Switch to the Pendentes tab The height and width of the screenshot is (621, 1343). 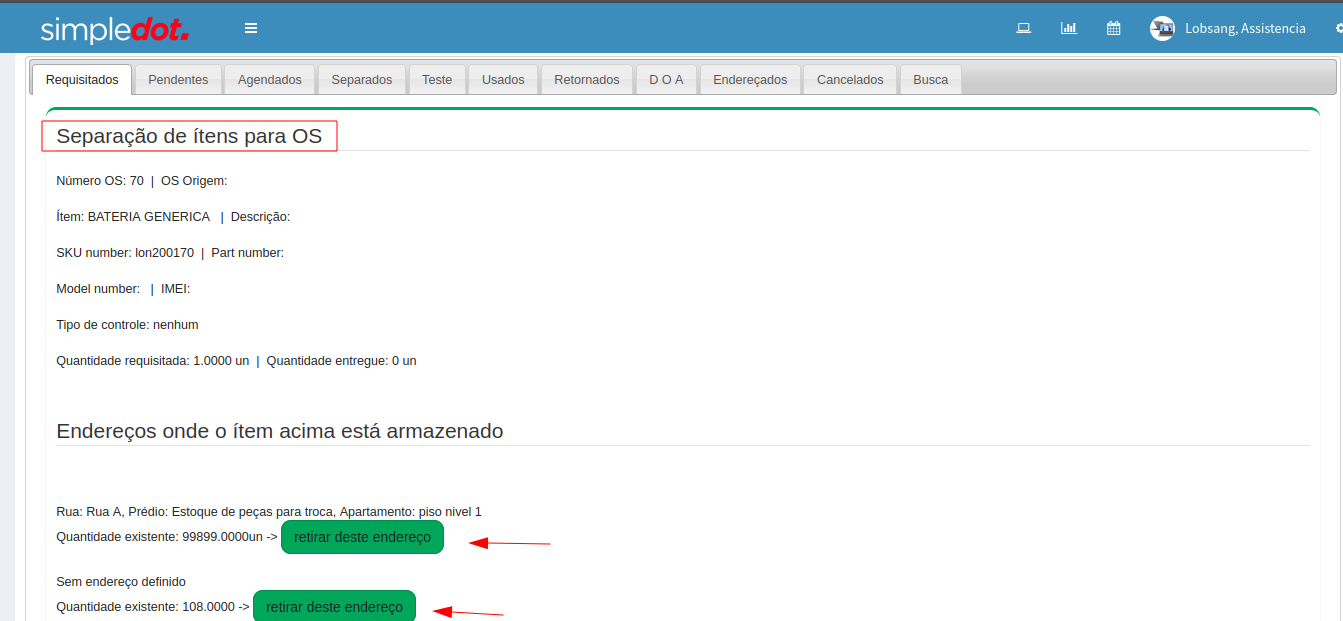coord(178,80)
